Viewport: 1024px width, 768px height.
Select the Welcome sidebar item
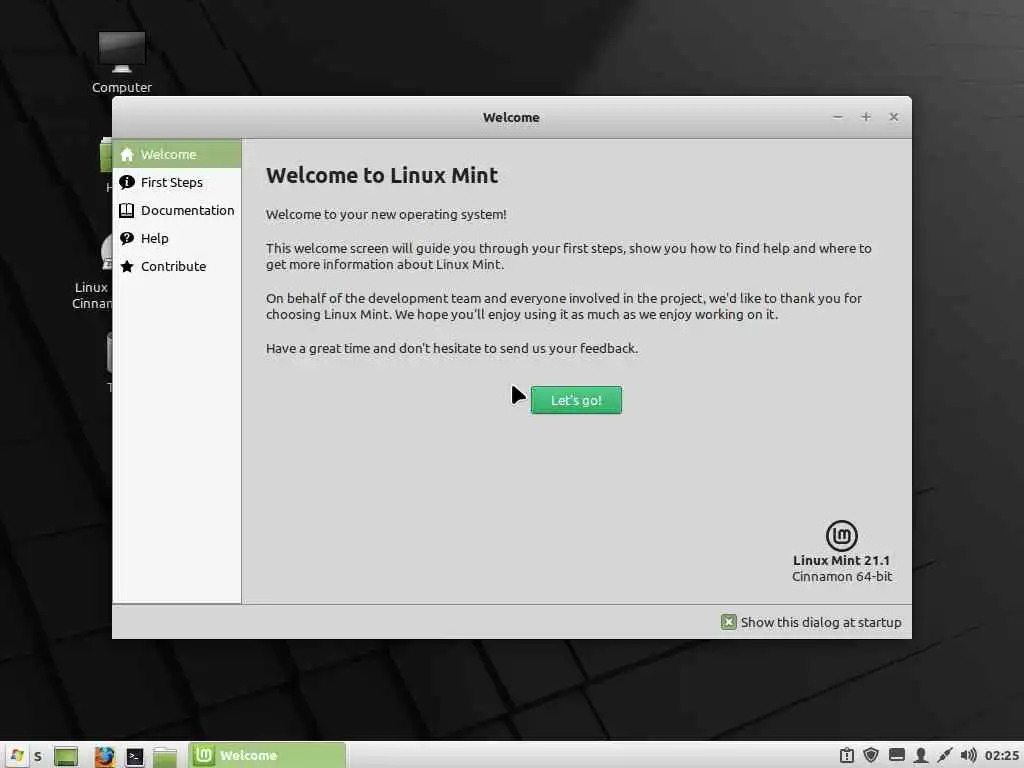(x=177, y=154)
